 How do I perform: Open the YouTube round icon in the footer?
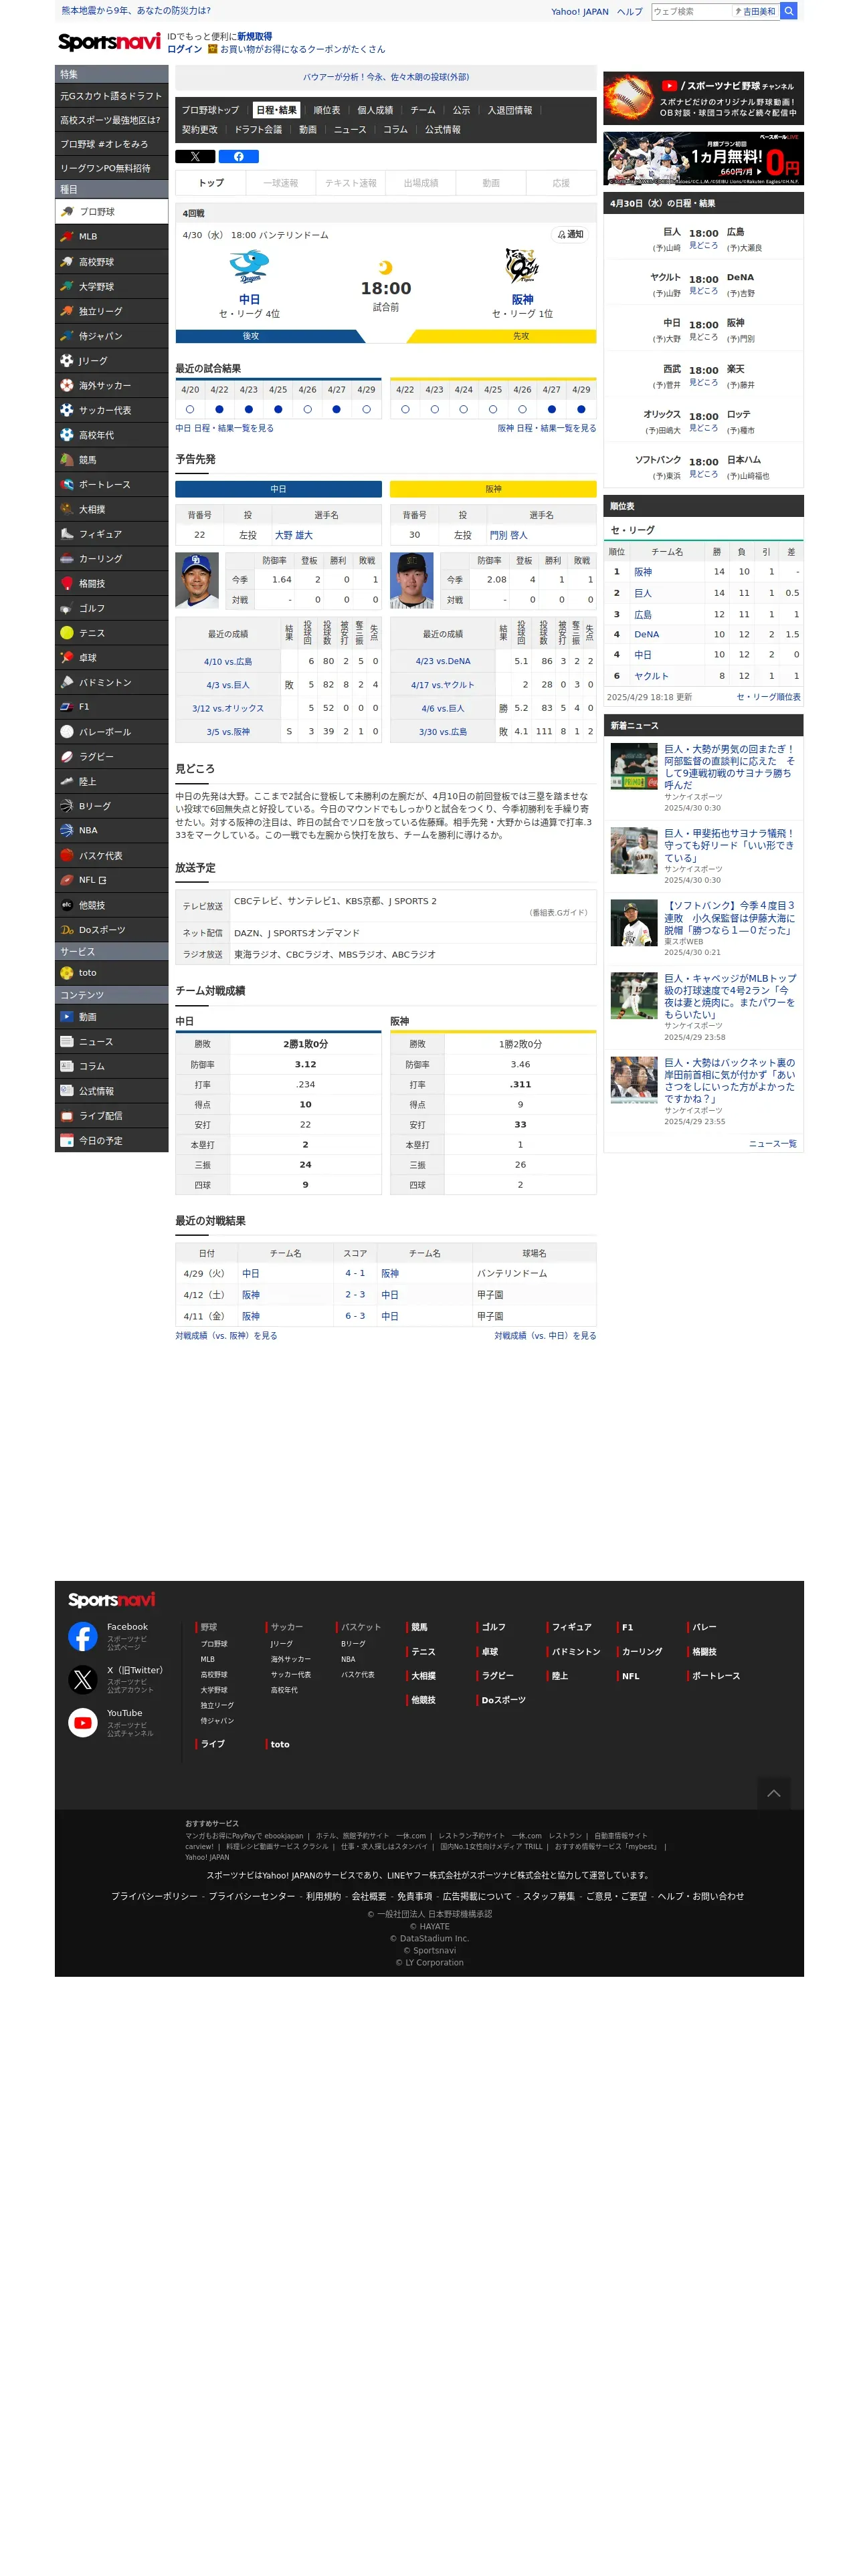pyautogui.click(x=83, y=1722)
